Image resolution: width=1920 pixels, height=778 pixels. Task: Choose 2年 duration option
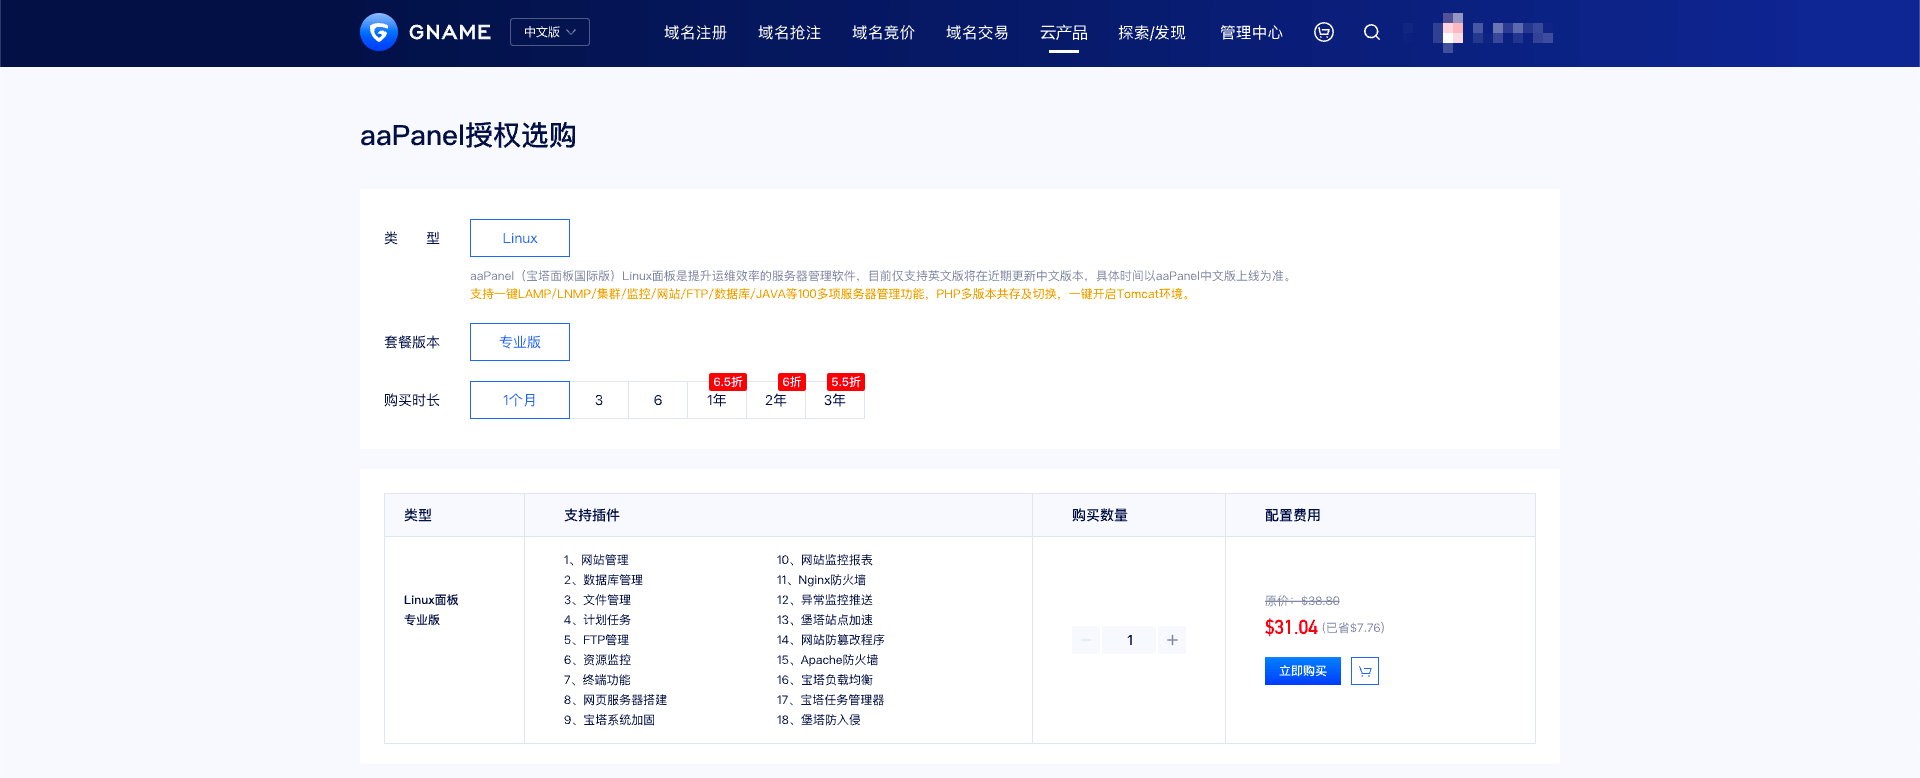tap(776, 400)
